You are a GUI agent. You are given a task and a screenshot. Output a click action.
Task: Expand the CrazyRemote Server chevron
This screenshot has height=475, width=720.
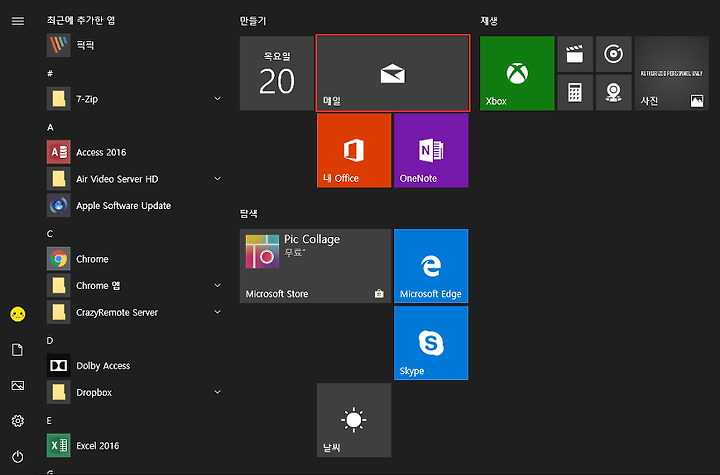[x=218, y=311]
